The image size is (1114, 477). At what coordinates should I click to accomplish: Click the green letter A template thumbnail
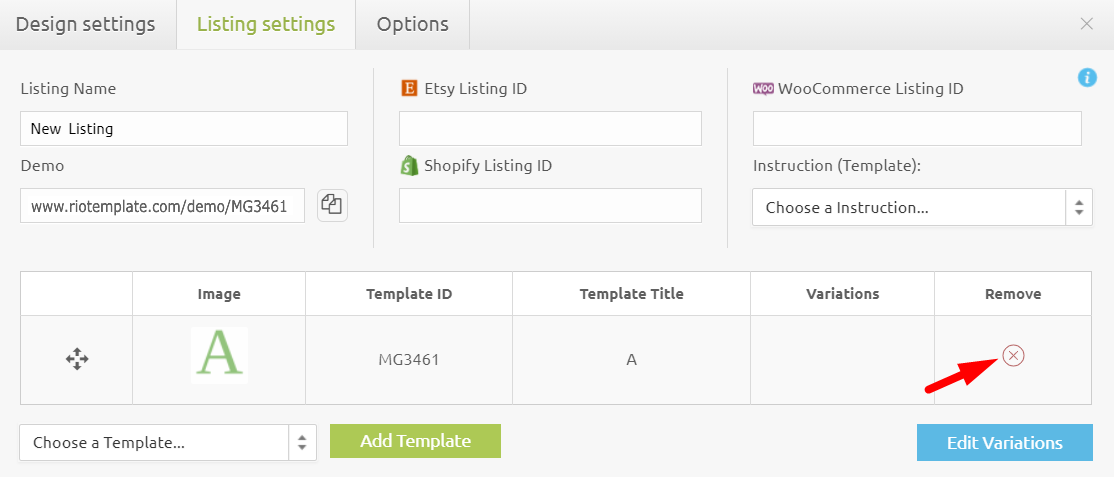[219, 355]
